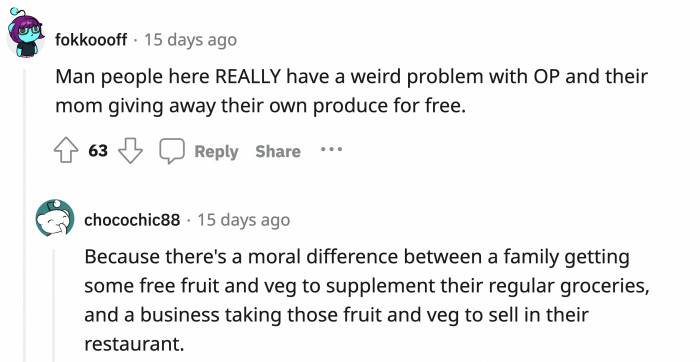Downvote fokkoooff's comment
Screen dimensions: 700x362
click(130, 151)
